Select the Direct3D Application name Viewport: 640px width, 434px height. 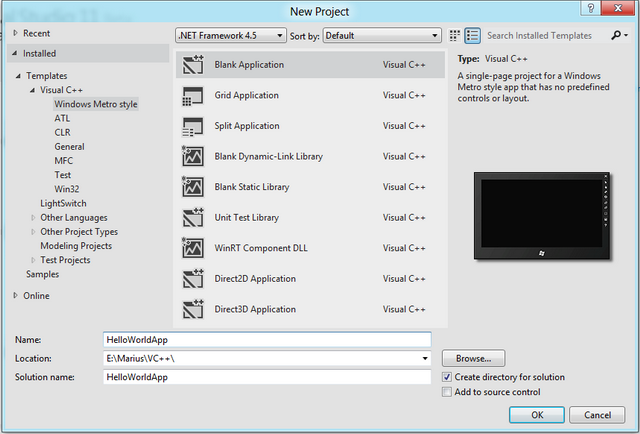click(x=255, y=309)
